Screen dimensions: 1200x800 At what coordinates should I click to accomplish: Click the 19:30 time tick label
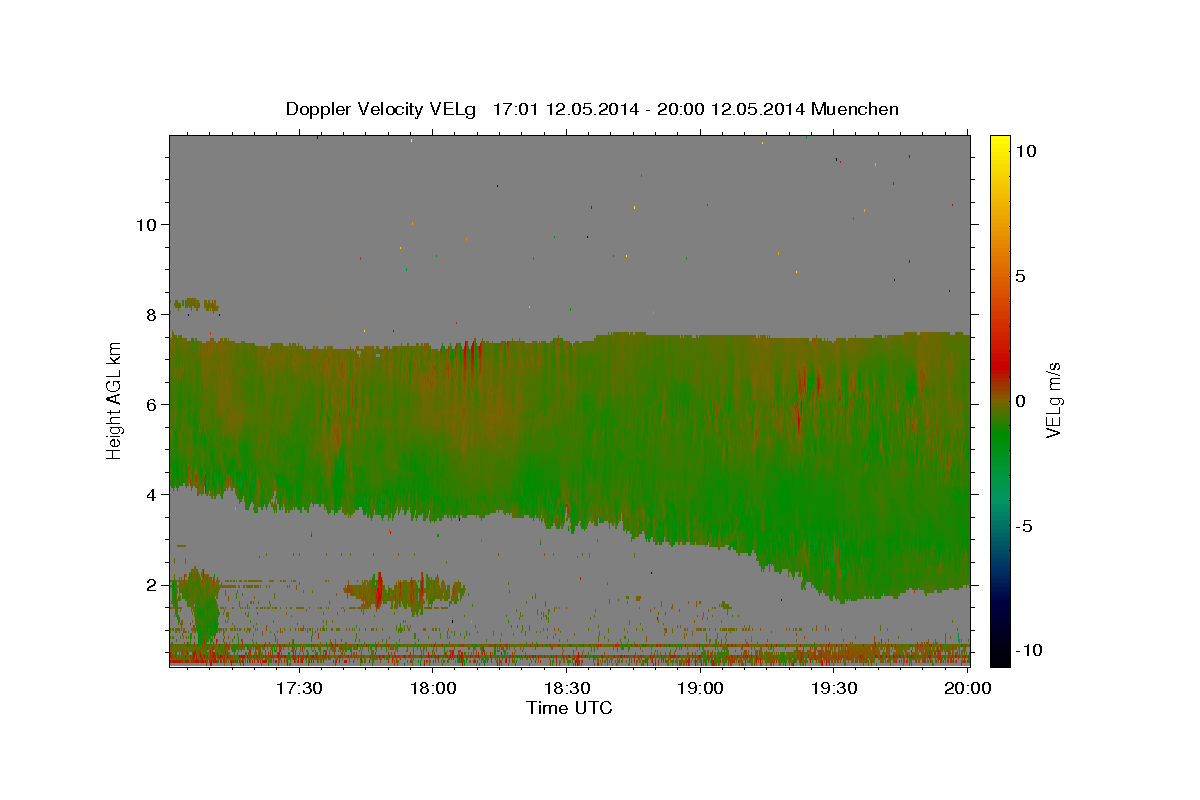point(834,688)
